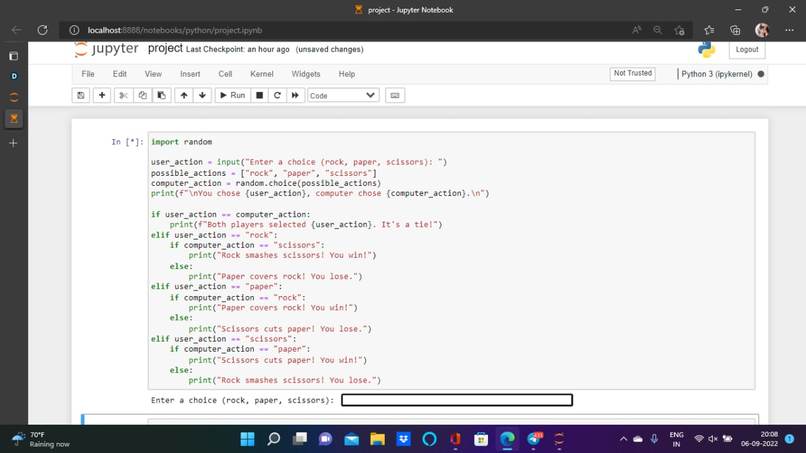Screen dimensions: 806x453
Task: Add this page to favorites
Action: tap(680, 30)
